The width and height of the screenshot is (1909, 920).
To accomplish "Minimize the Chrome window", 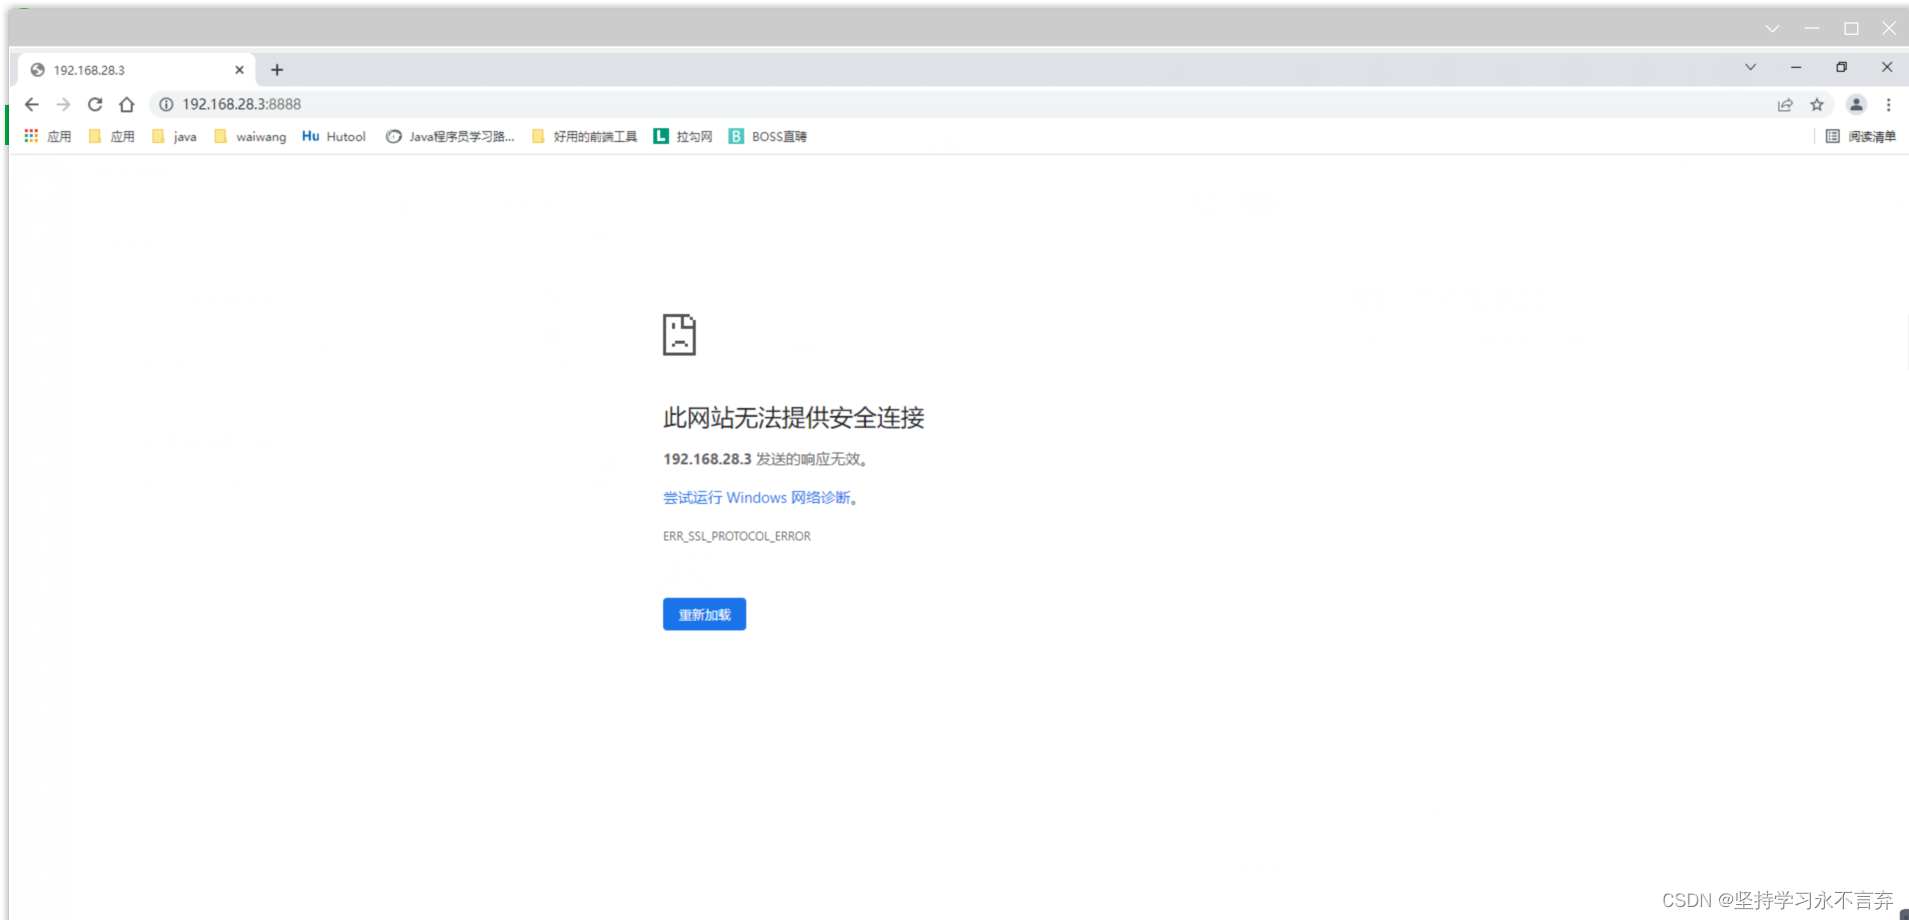I will pyautogui.click(x=1796, y=67).
